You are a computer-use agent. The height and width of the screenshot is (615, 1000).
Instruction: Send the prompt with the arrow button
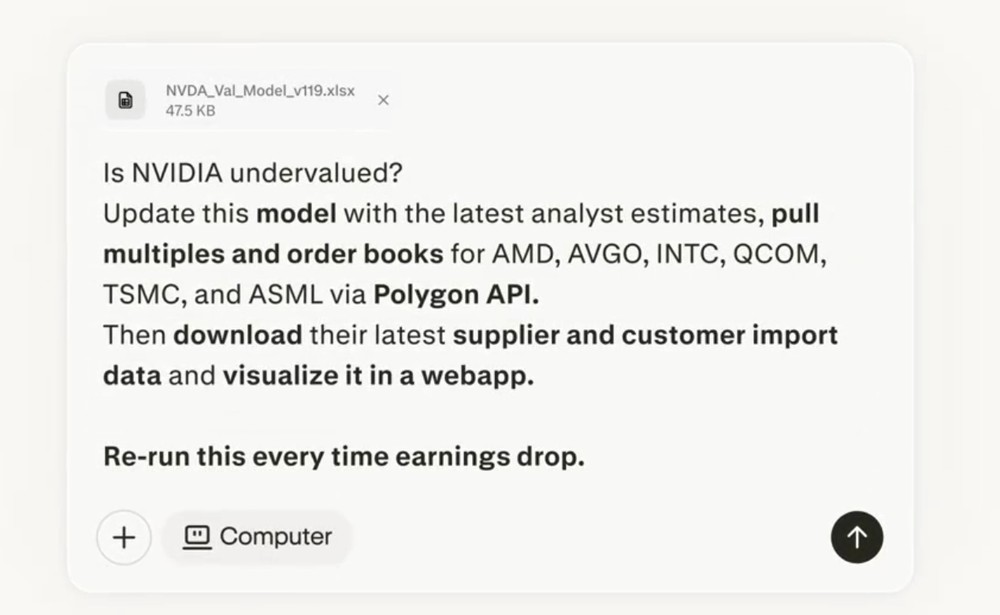coord(857,537)
